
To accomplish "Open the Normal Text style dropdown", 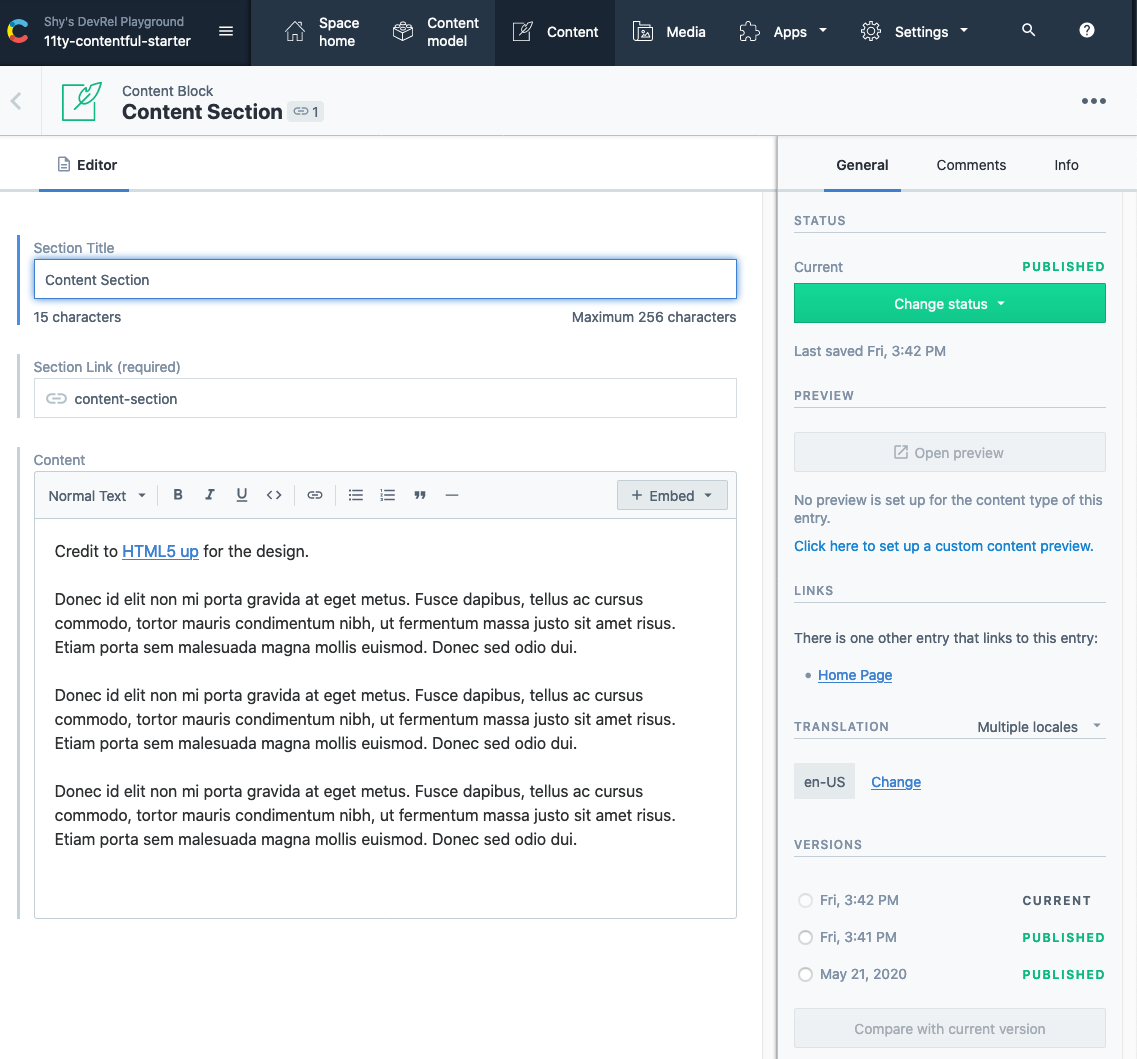I will 97,495.
